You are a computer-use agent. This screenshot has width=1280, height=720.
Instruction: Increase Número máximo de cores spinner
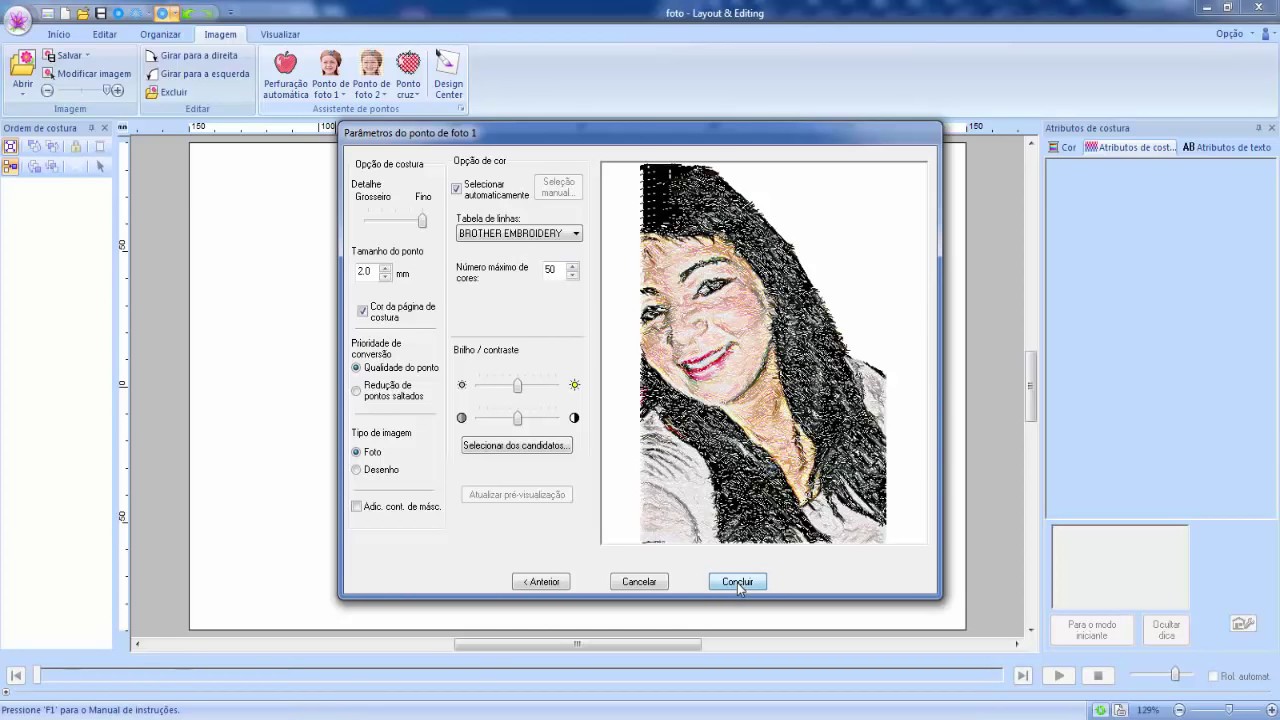point(573,266)
